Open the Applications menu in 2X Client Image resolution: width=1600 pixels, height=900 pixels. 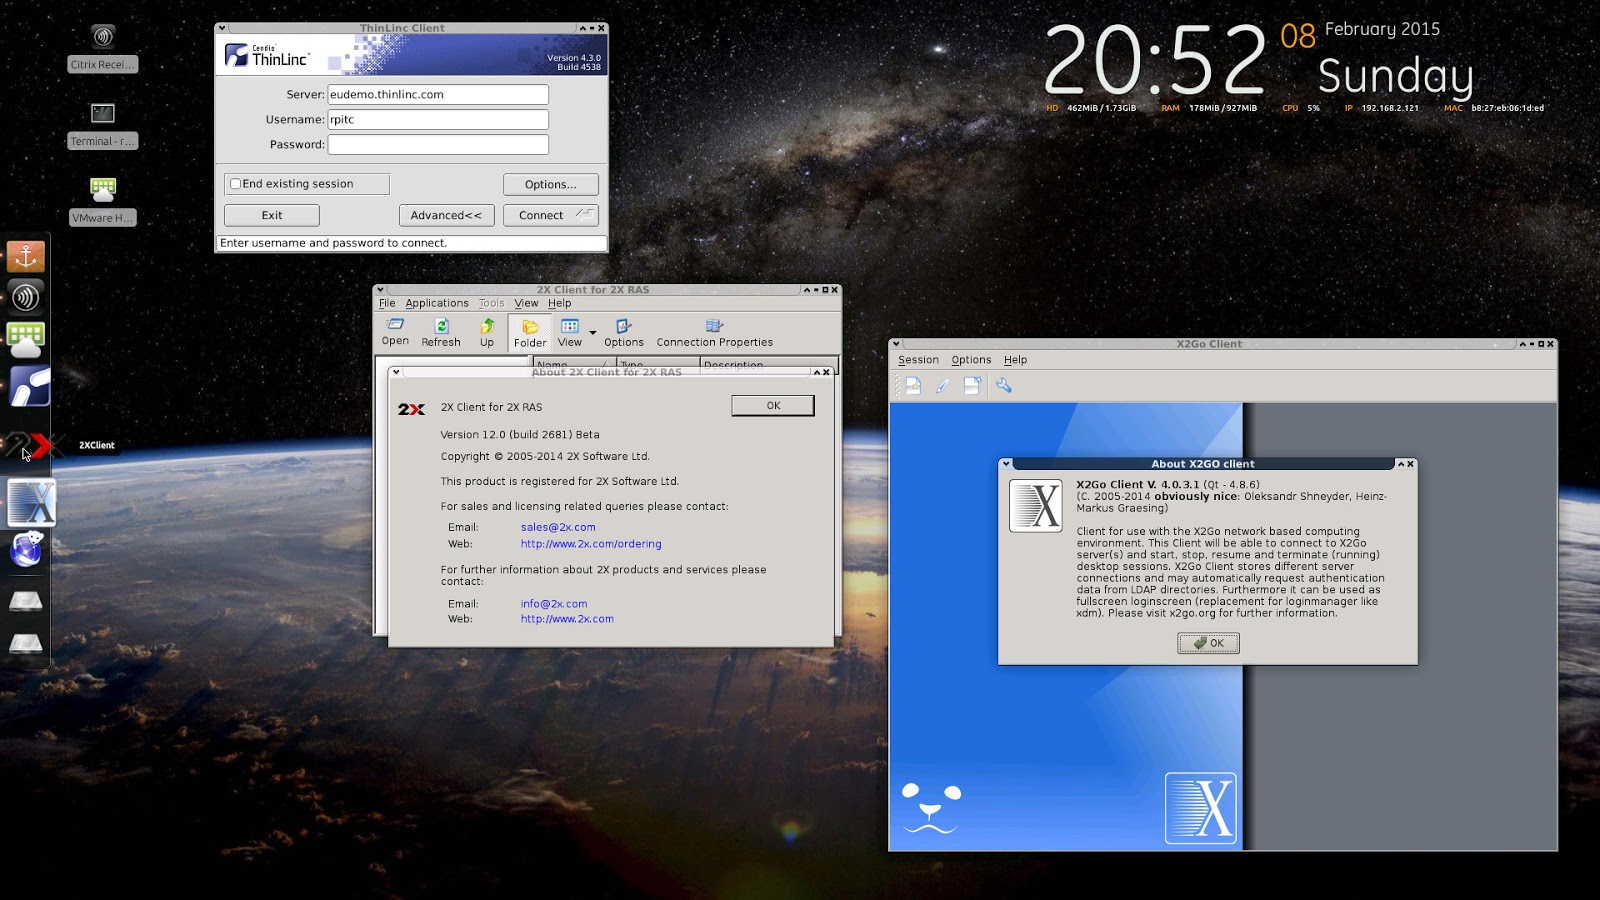tap(437, 303)
